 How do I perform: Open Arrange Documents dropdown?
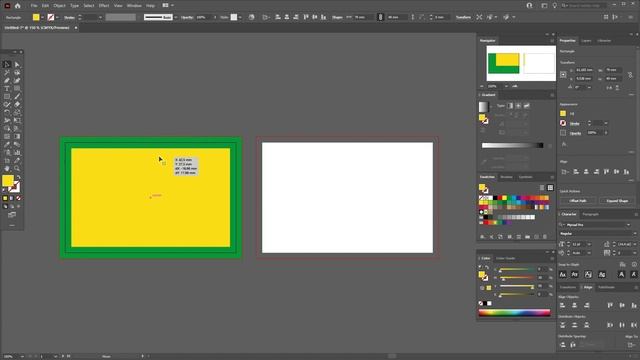[168, 6]
